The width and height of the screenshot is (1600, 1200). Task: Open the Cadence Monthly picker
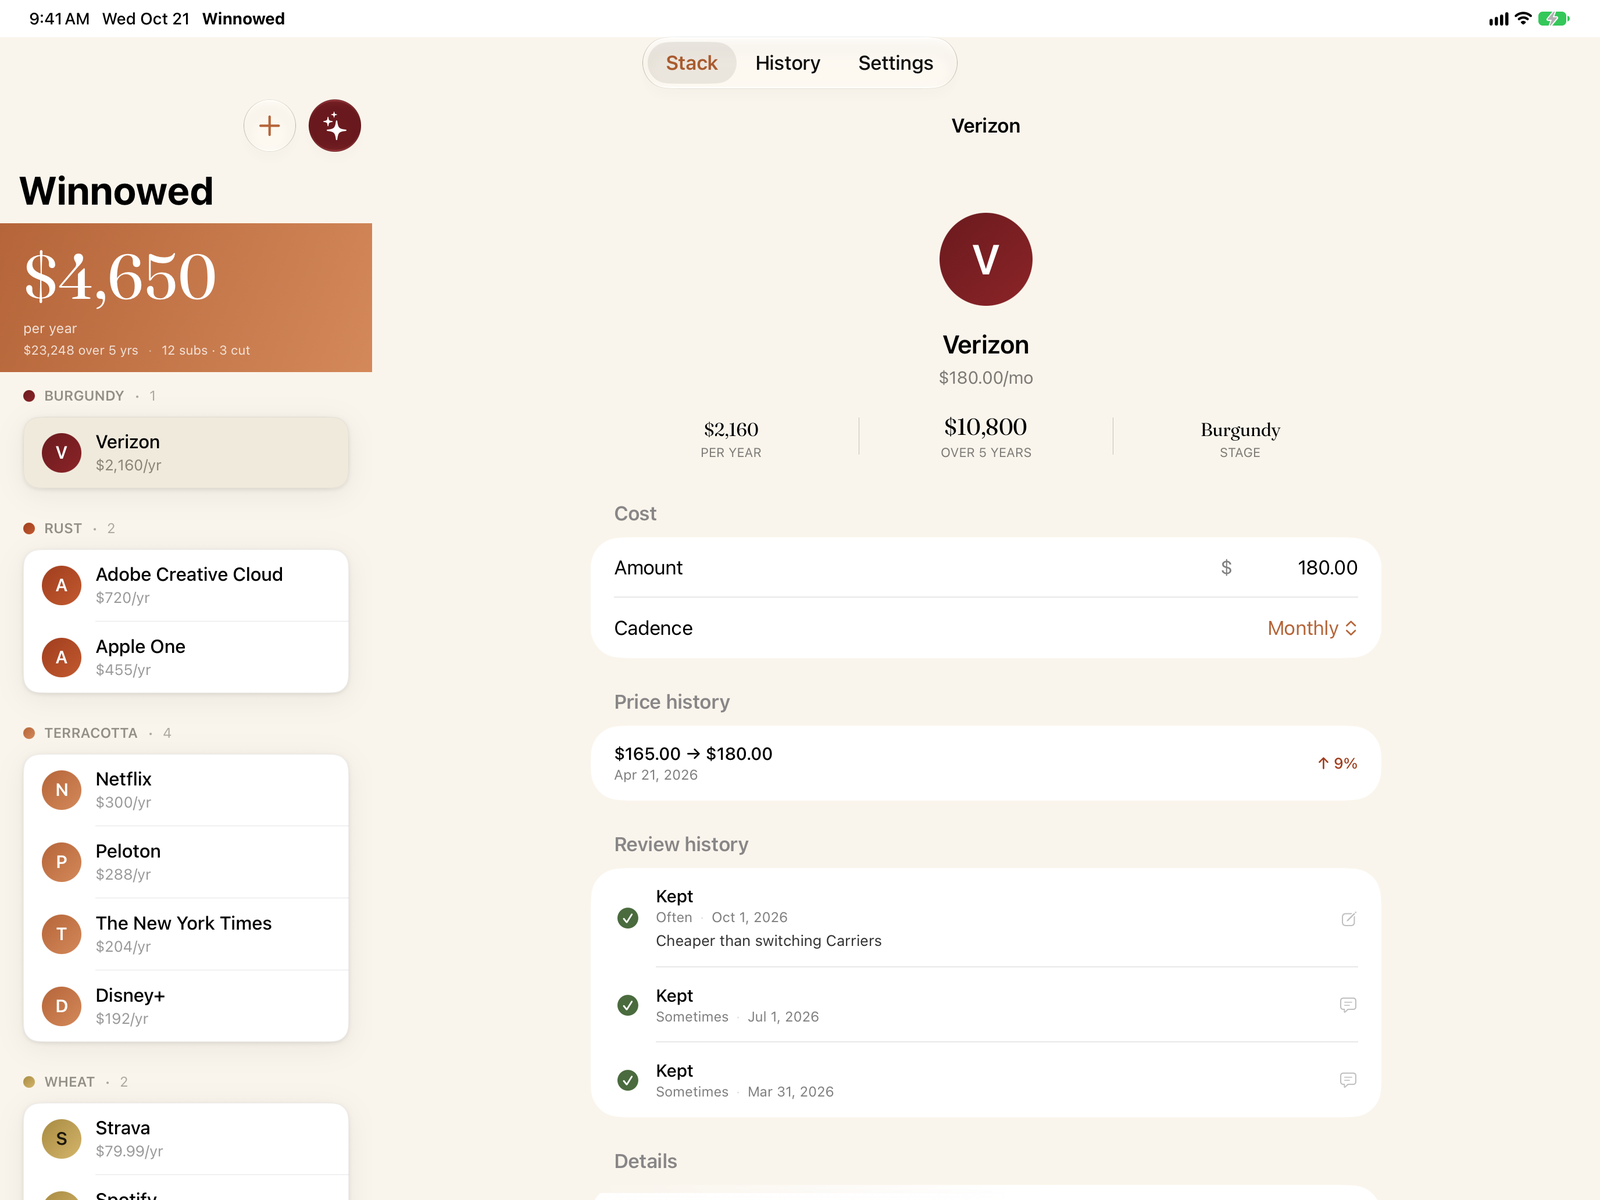point(1312,628)
